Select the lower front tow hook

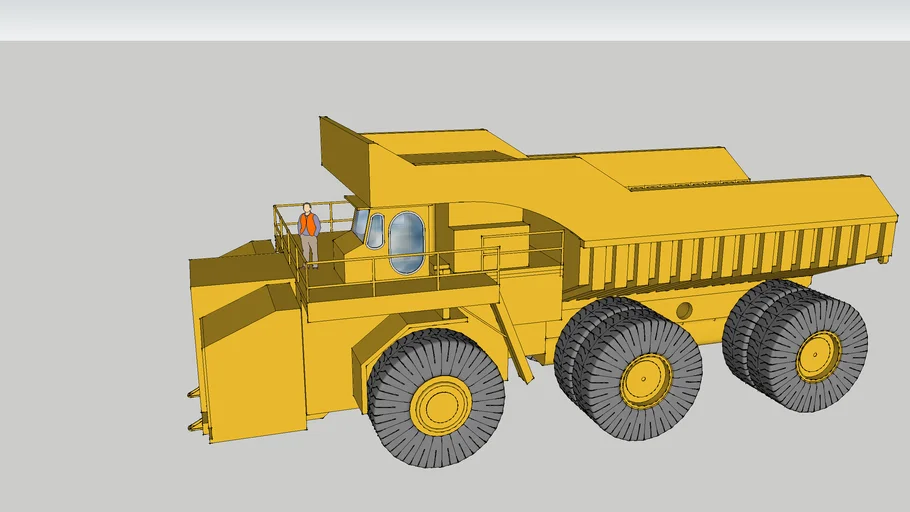196,426
